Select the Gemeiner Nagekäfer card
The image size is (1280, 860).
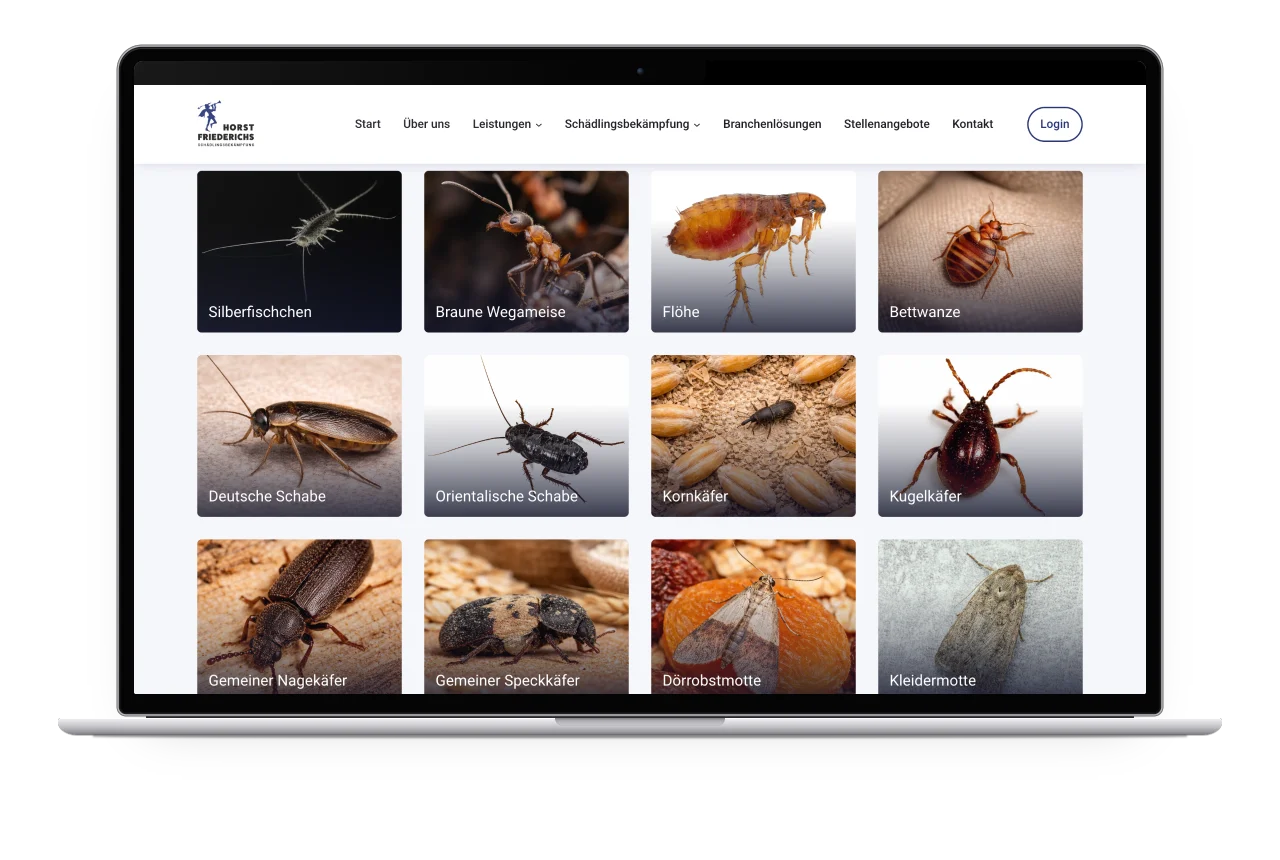299,617
